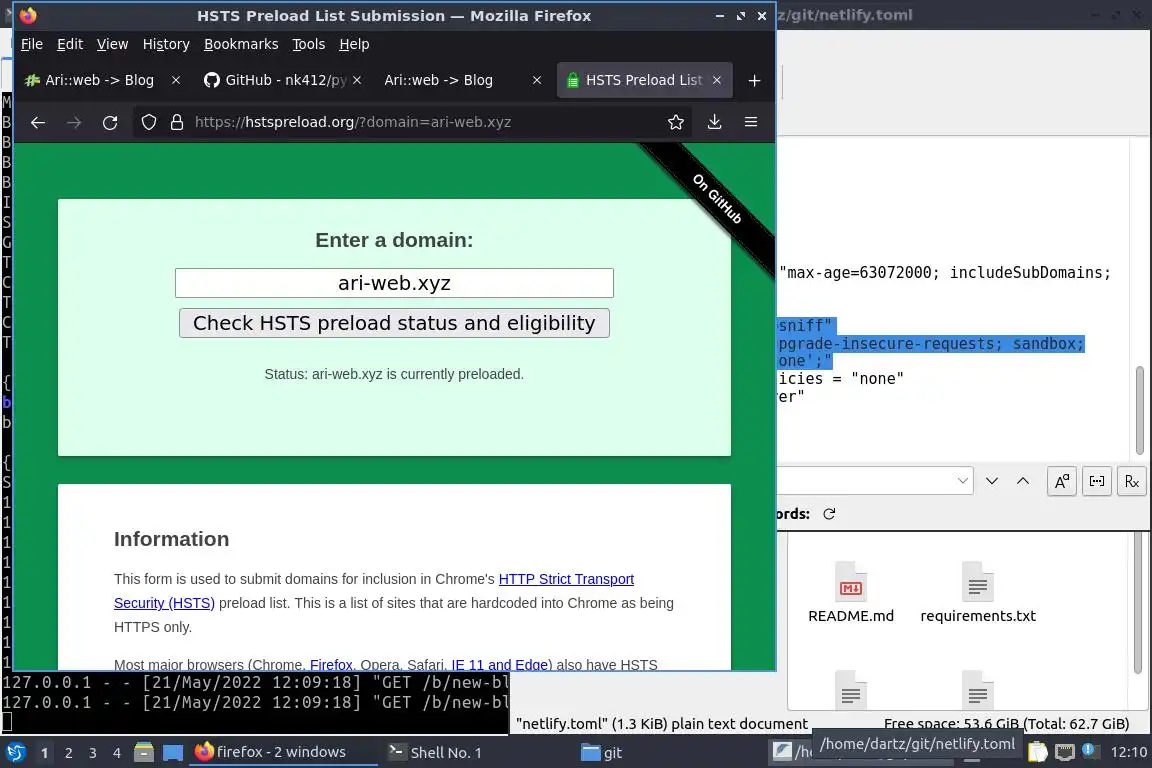
Task: Bookmark this page with the star icon
Action: pyautogui.click(x=676, y=122)
